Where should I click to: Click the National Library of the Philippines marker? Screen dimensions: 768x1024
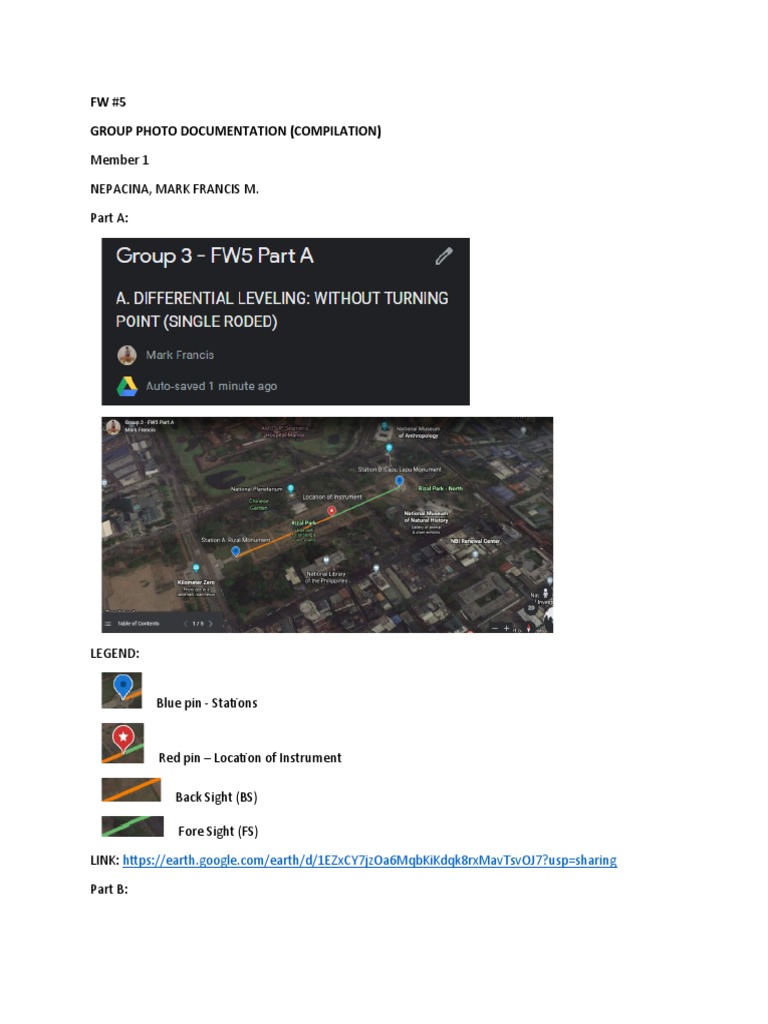pos(326,561)
